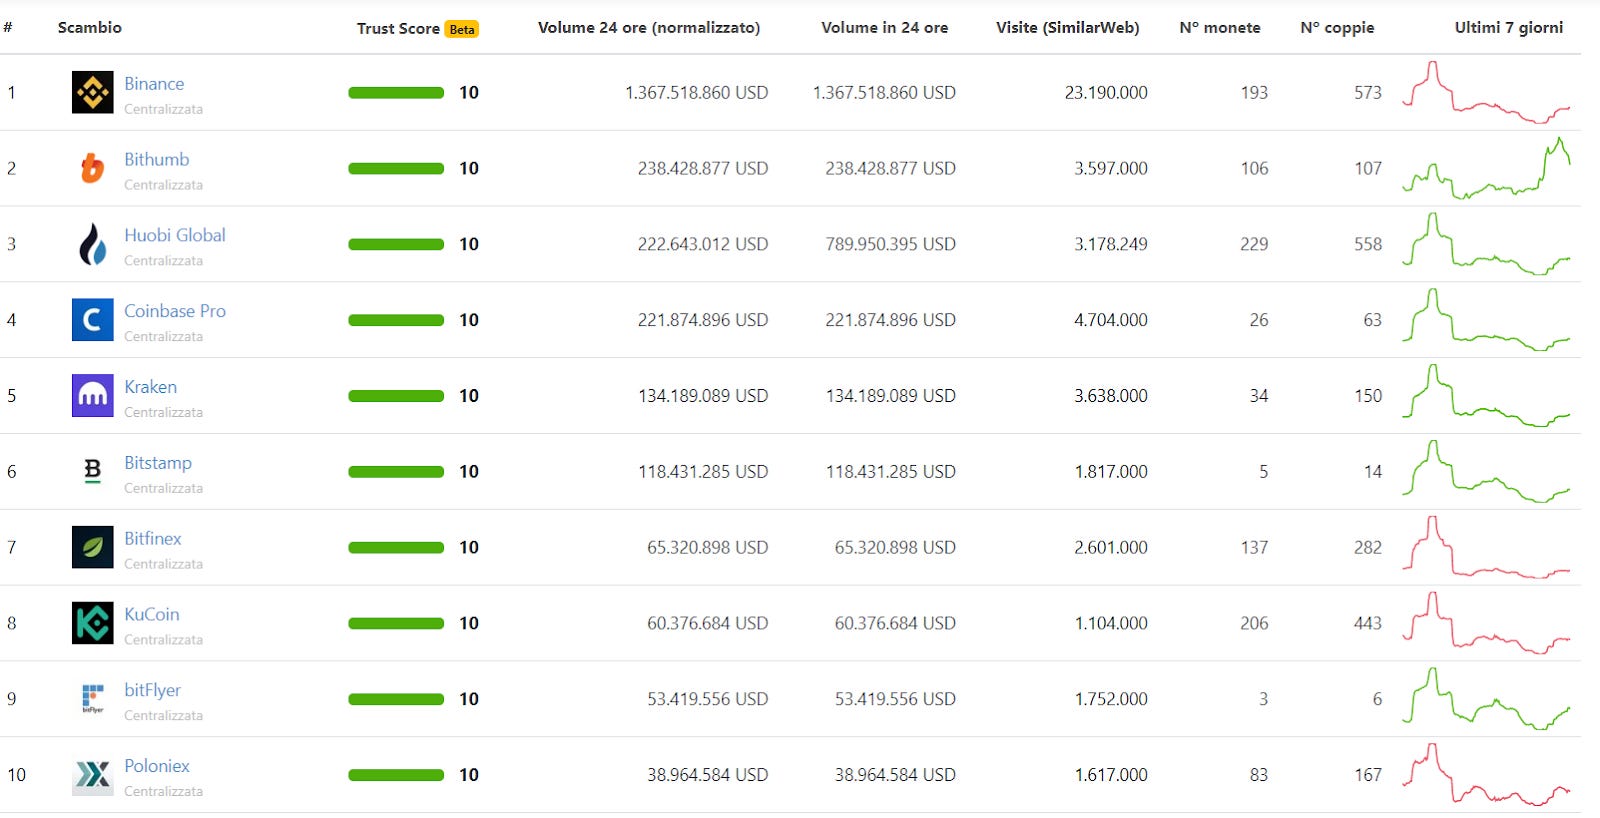Click the Ultimi 7 giorni header
Screen dimensions: 1600x818
(1509, 28)
